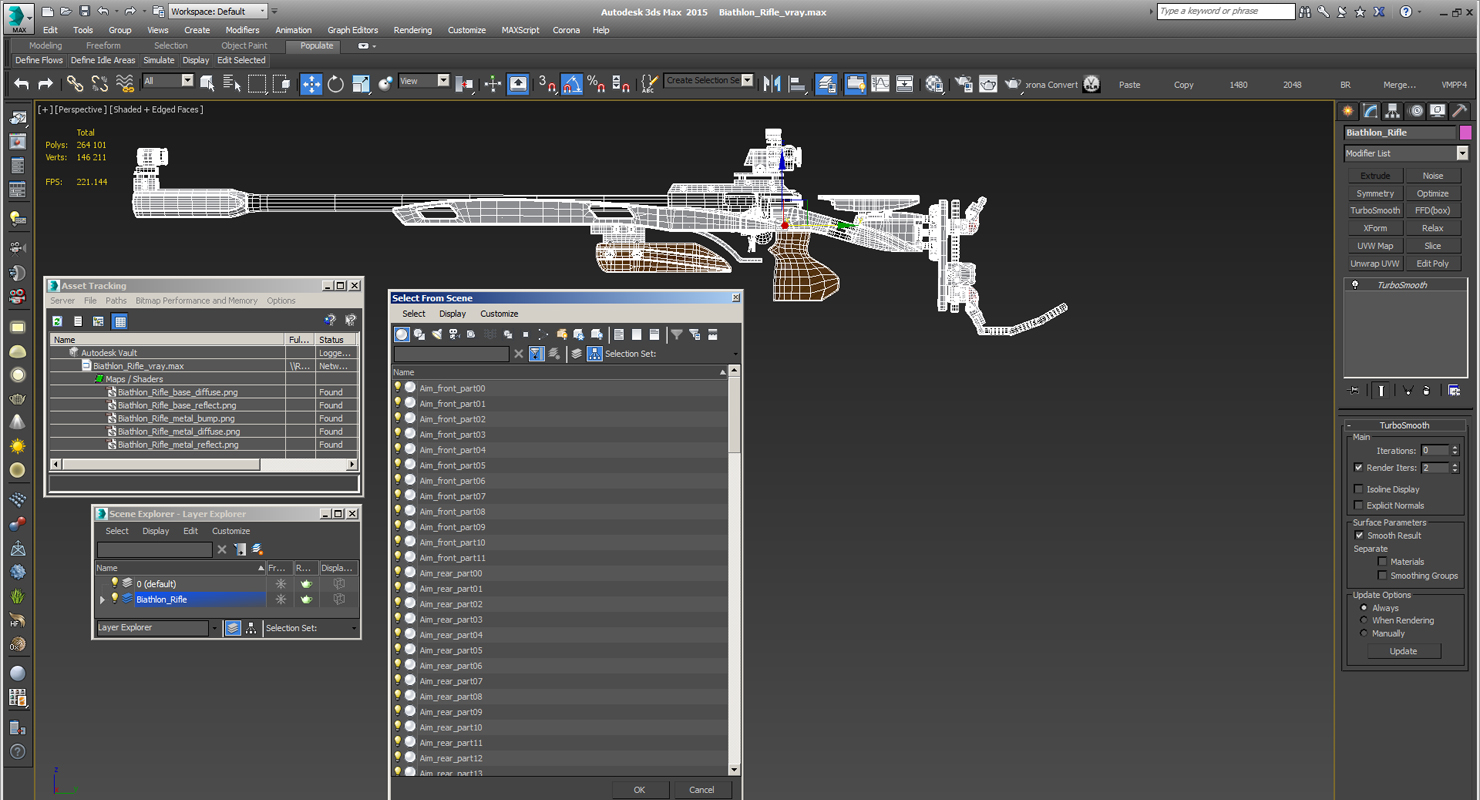Expand the Biathlon_Rifle layer tree arrow
The height and width of the screenshot is (800, 1480).
102,599
